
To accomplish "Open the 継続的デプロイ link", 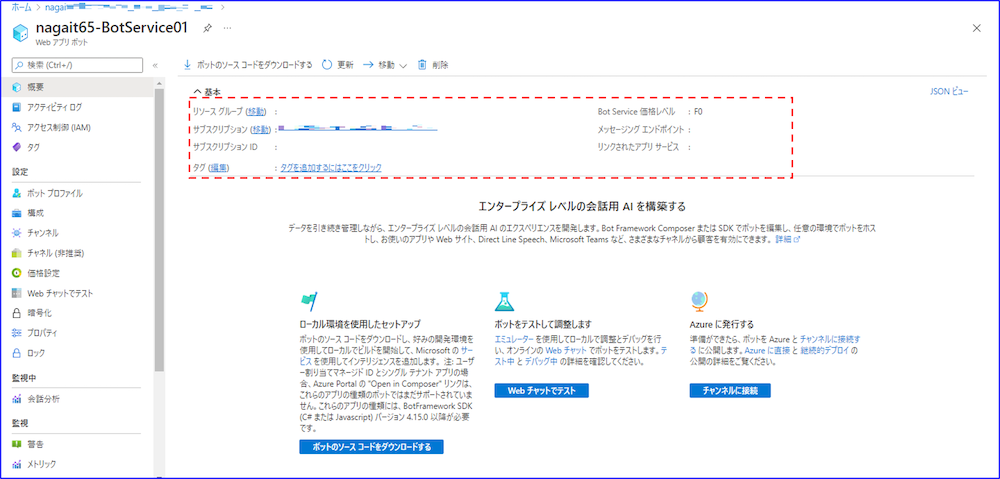I will [826, 351].
